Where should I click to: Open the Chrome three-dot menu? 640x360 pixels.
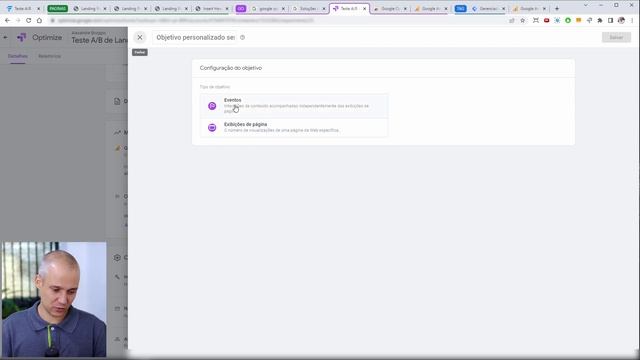tap(632, 20)
